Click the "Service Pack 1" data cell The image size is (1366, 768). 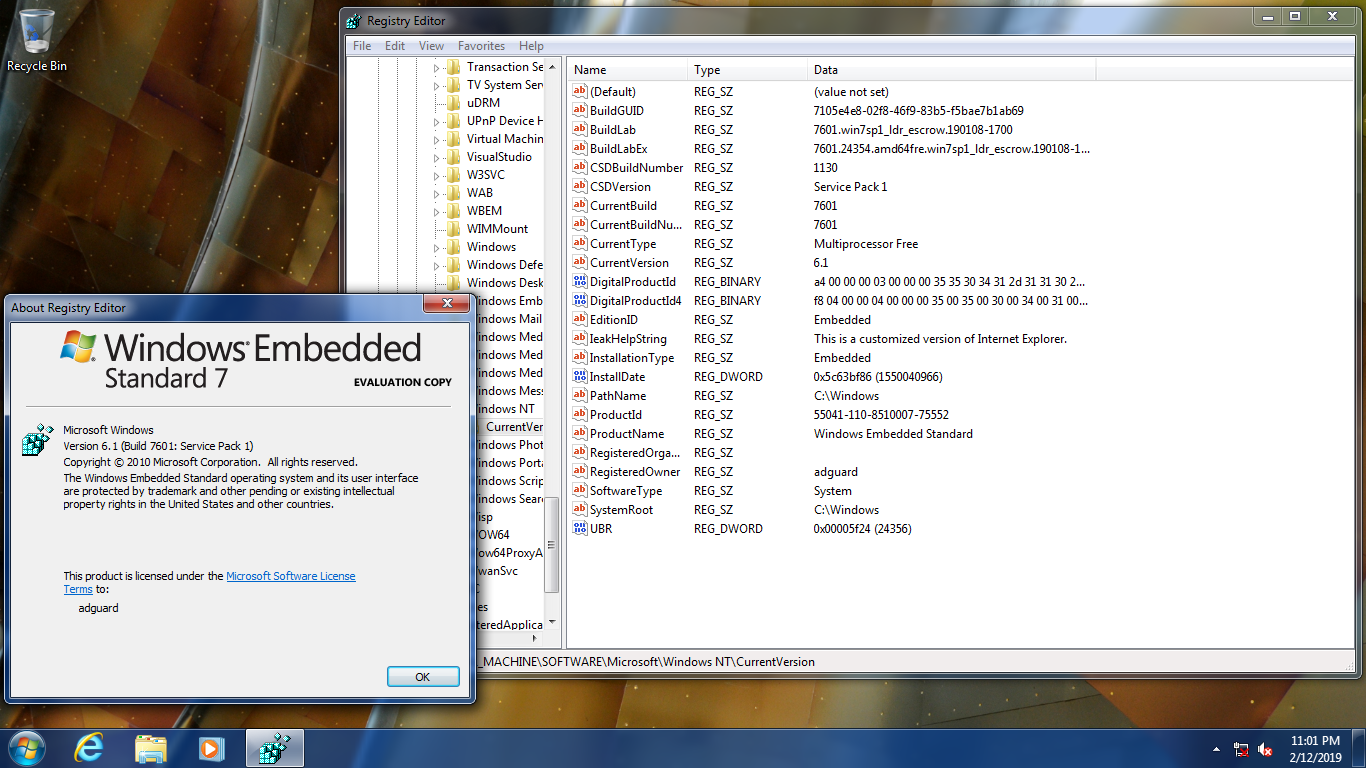[850, 186]
